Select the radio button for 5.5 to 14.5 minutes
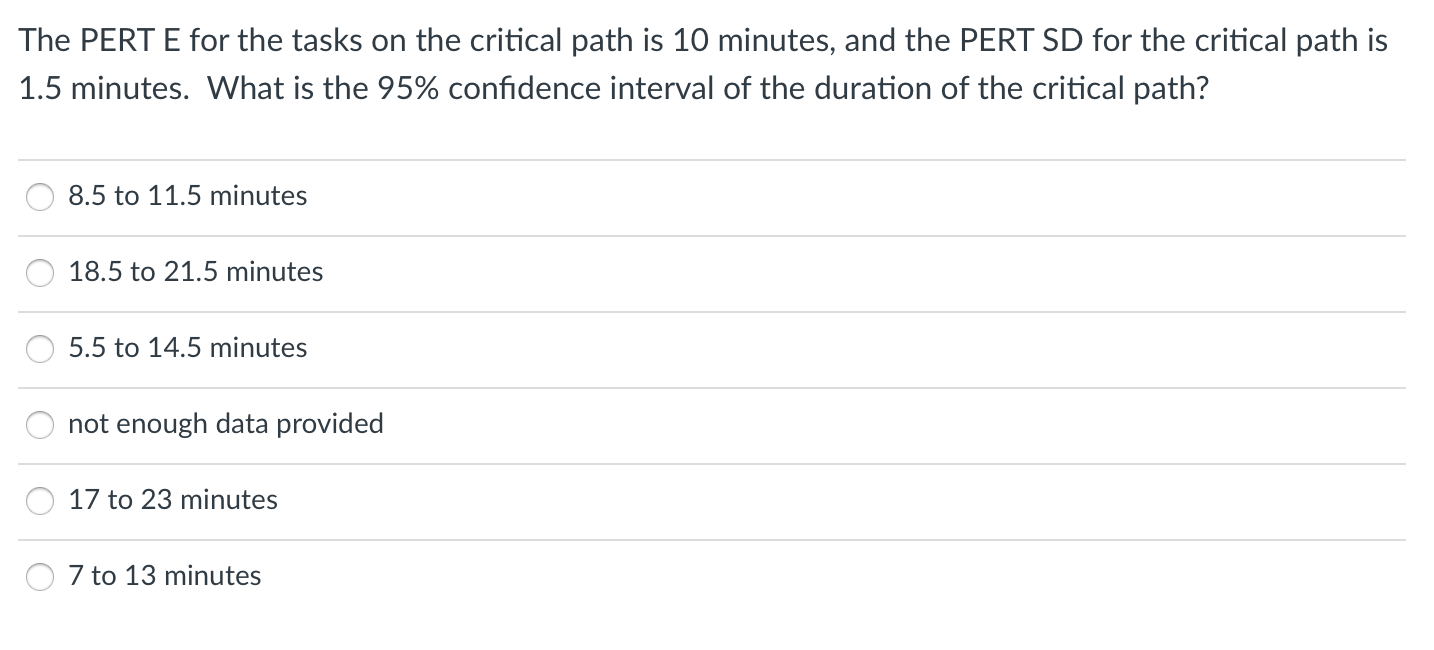Image resolution: width=1434 pixels, height=650 pixels. point(39,349)
